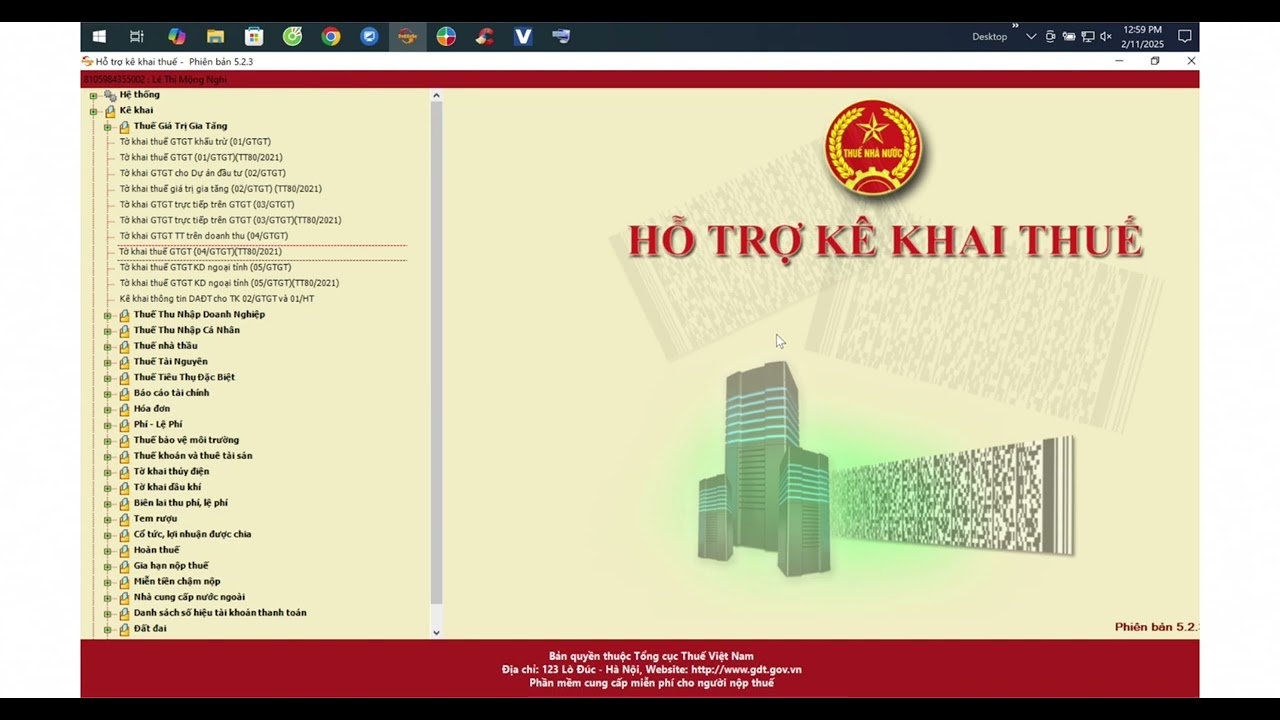1280x720 pixels.
Task: Expand the Thuế Tài Nguyên node
Action: click(107, 362)
